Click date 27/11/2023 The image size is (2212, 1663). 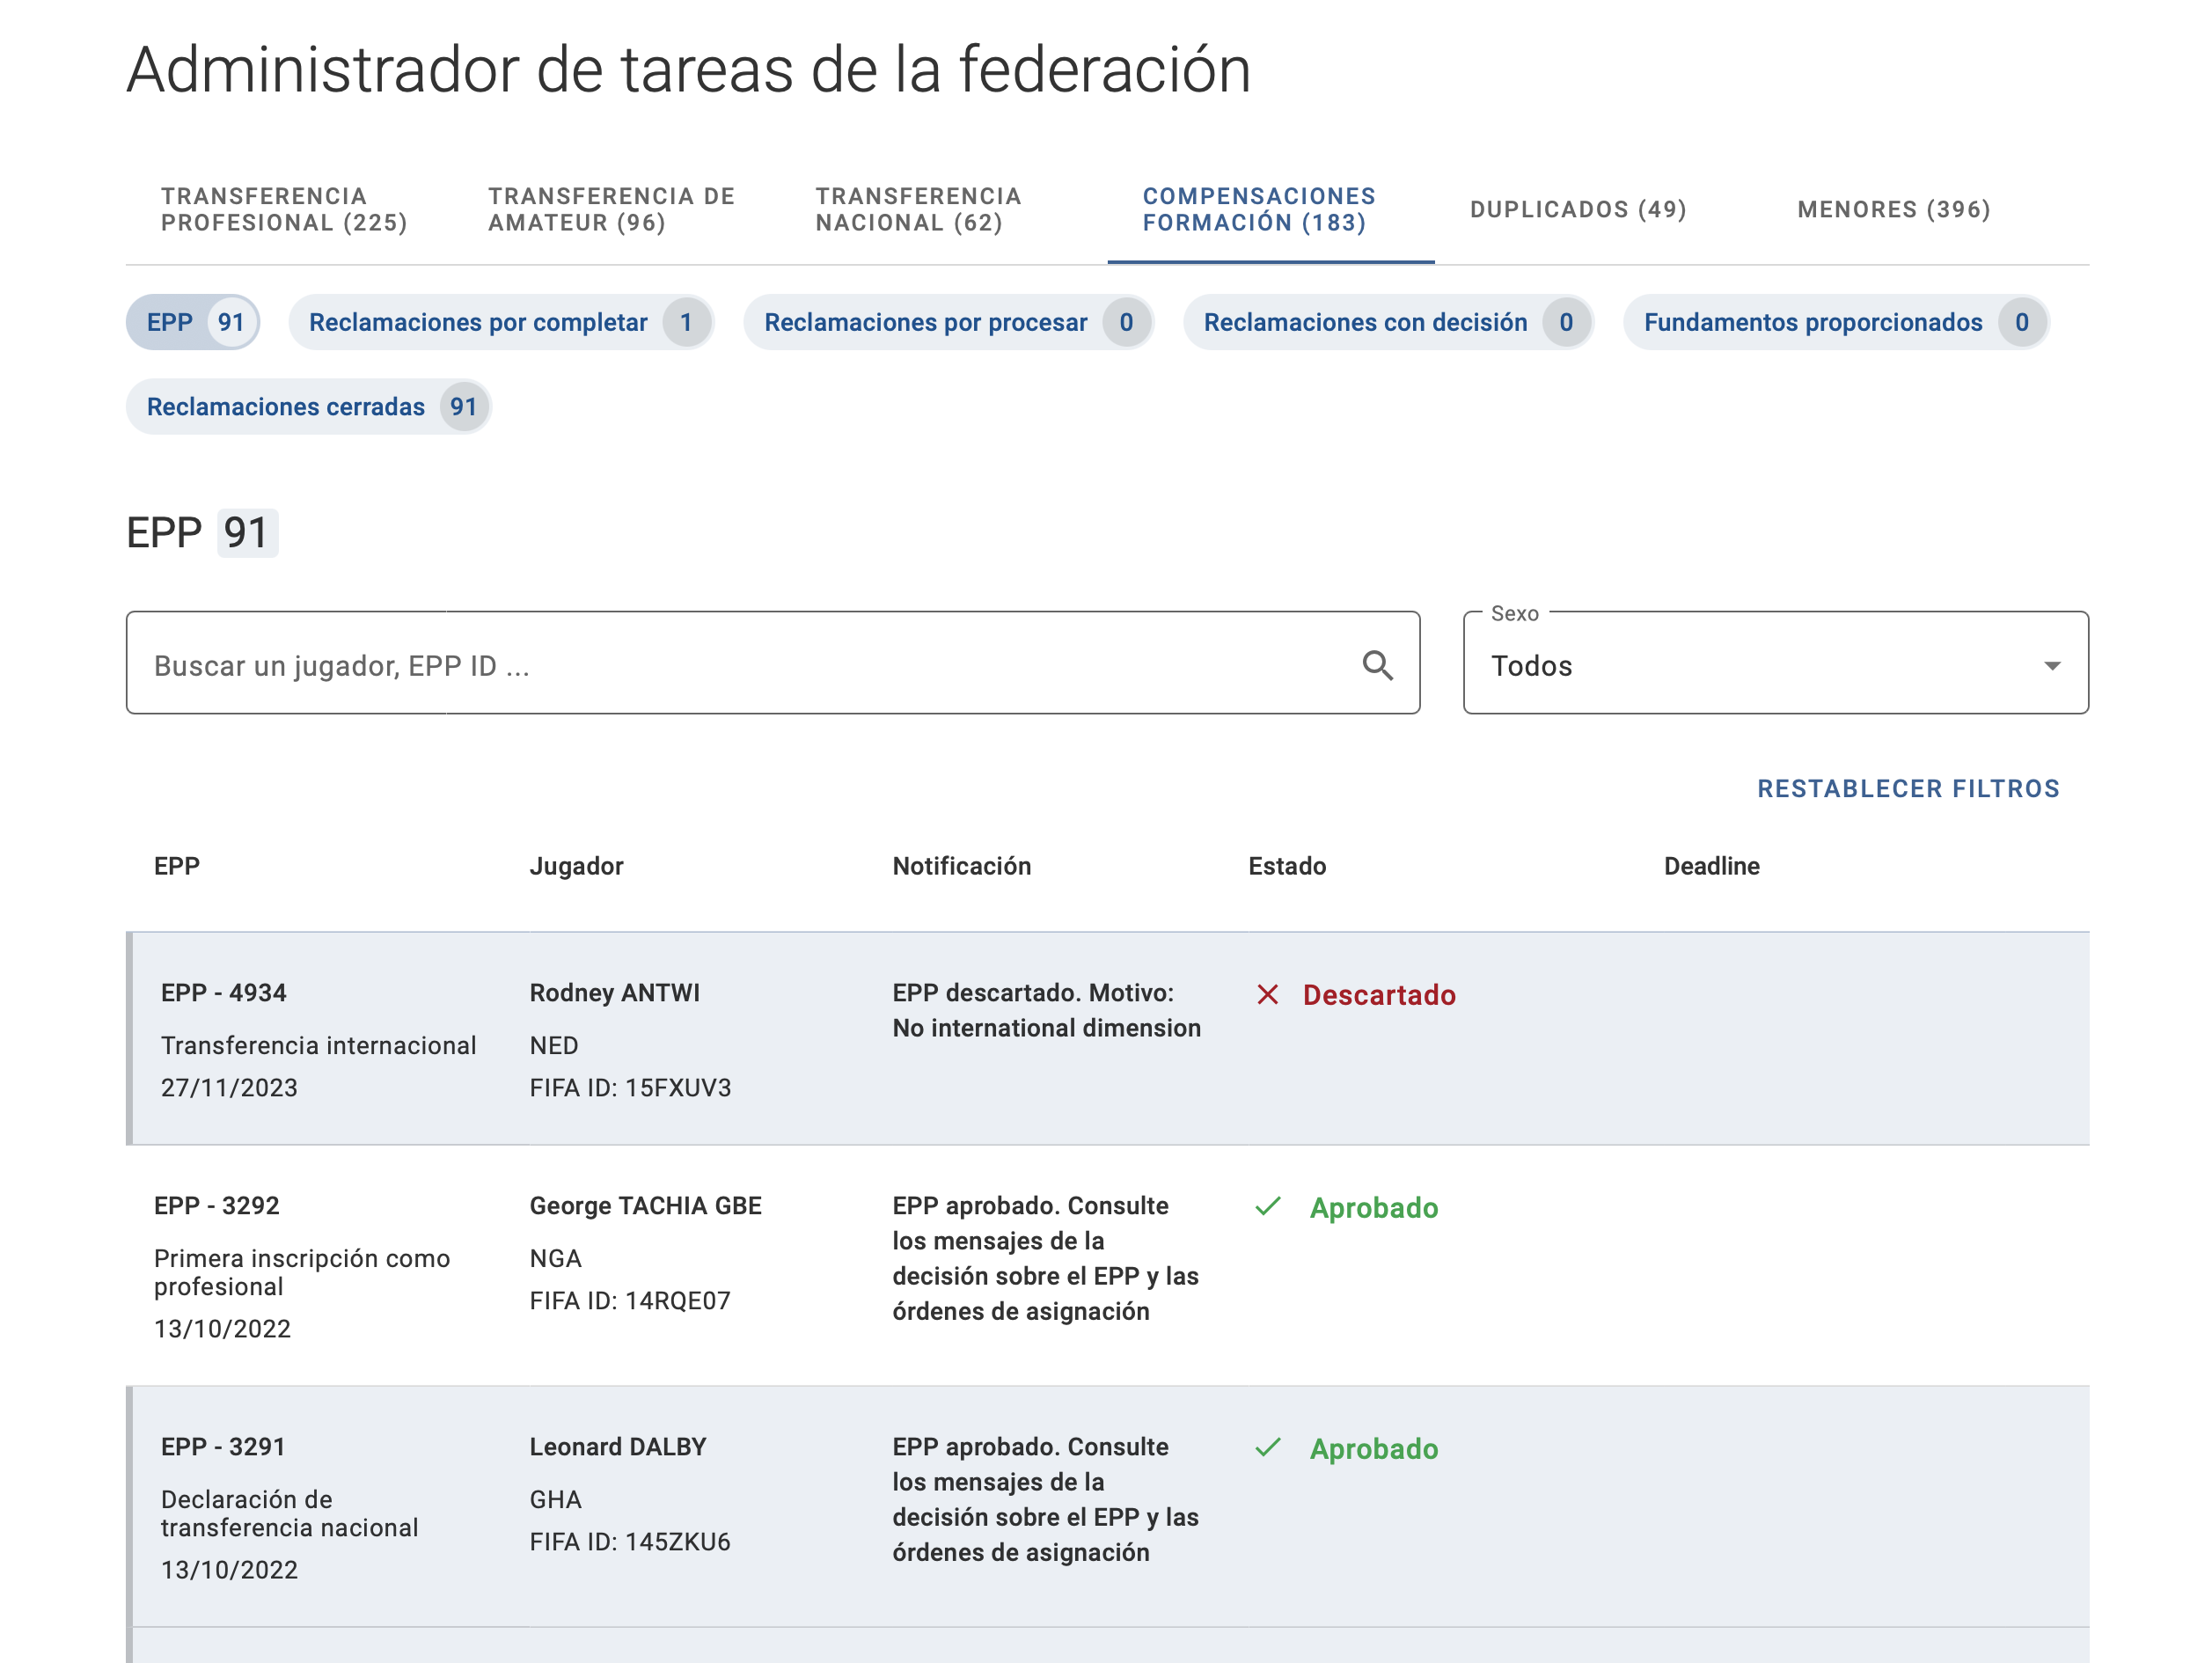(x=229, y=1088)
